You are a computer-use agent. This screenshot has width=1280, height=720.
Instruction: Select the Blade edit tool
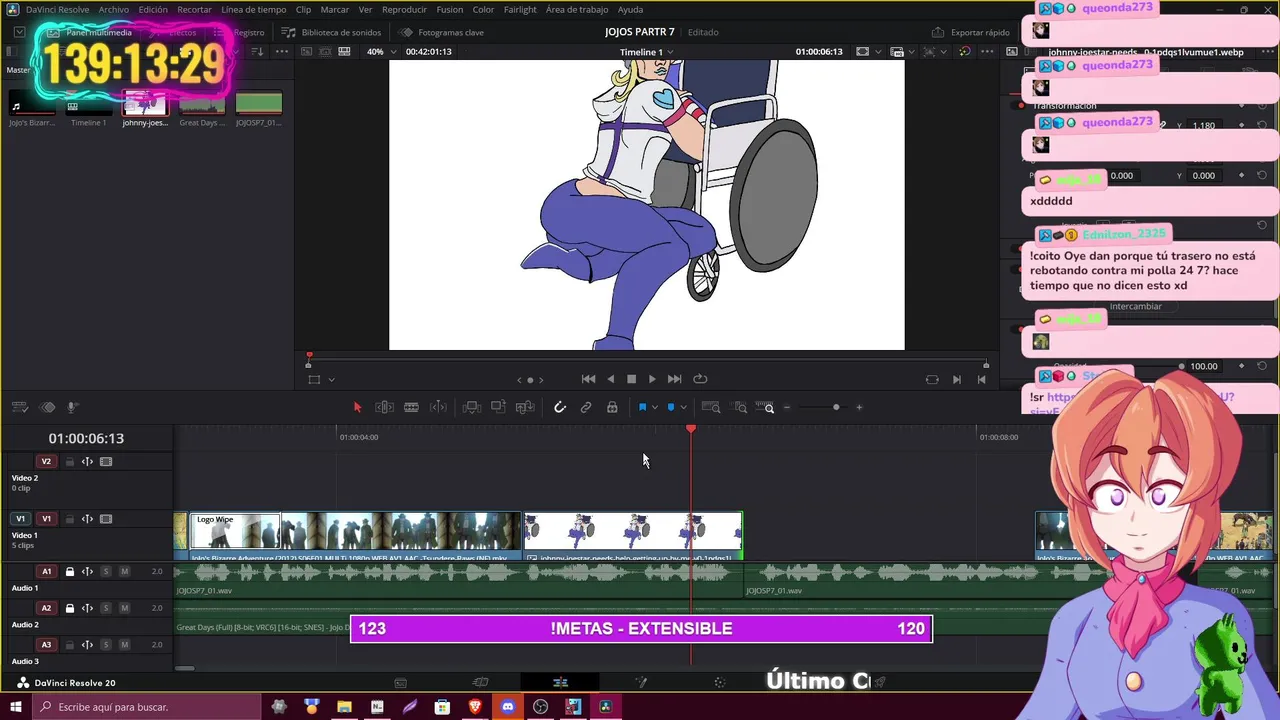coord(411,407)
